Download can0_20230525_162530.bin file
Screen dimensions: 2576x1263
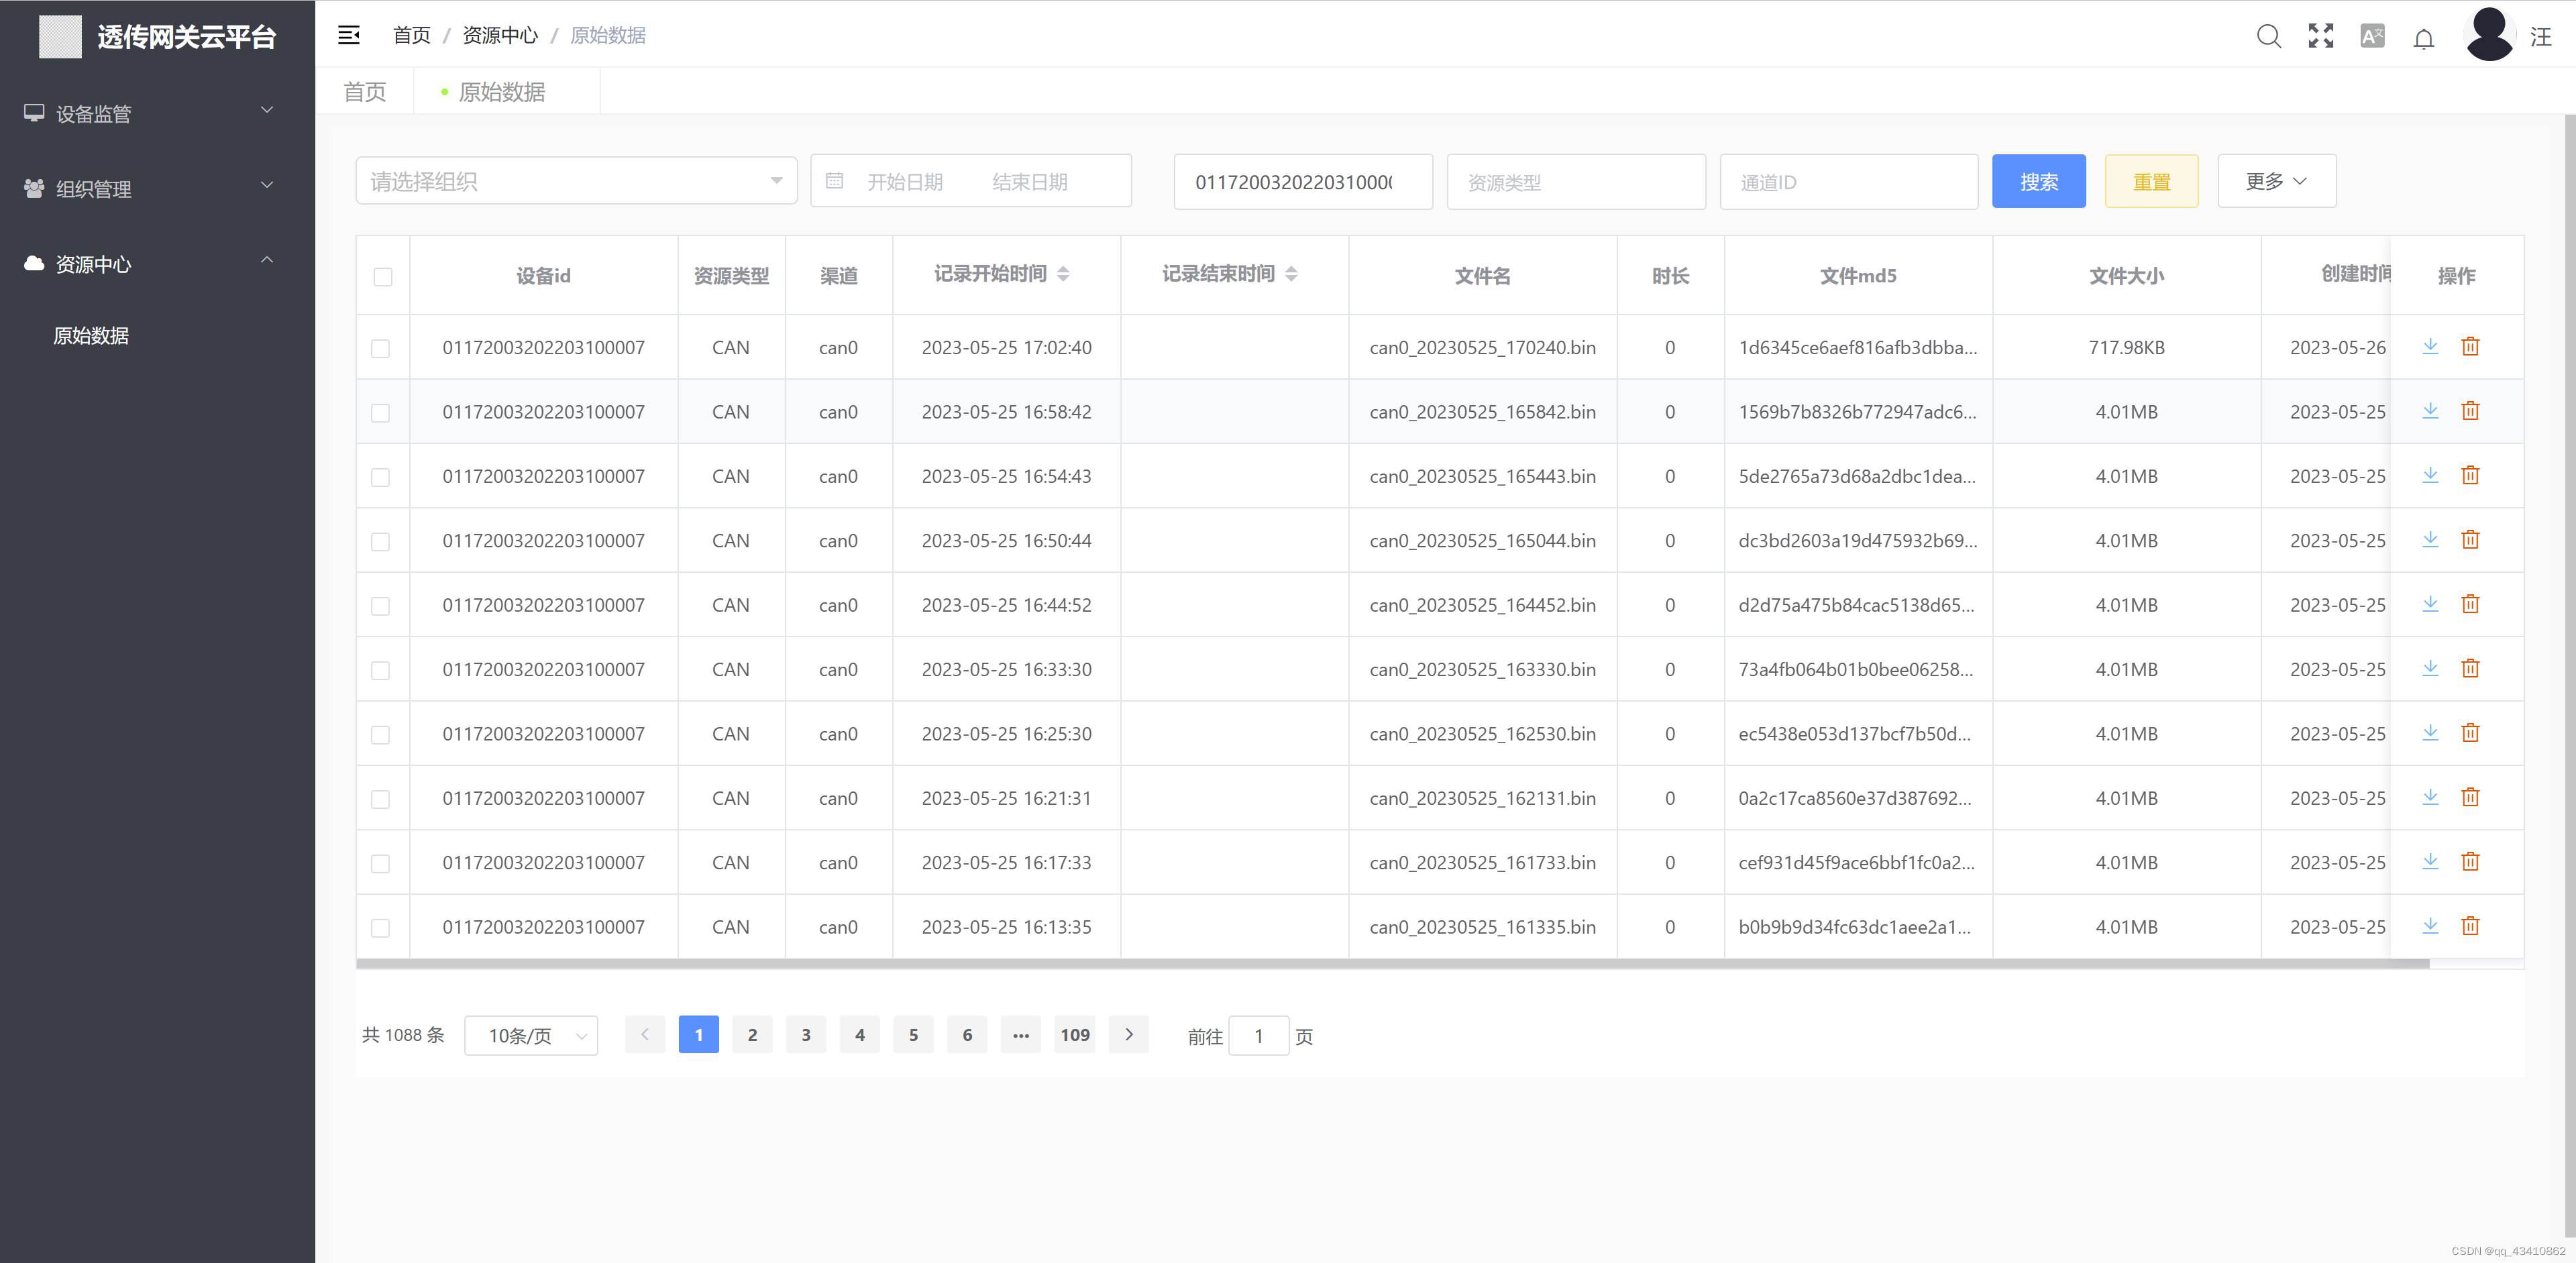click(2430, 733)
